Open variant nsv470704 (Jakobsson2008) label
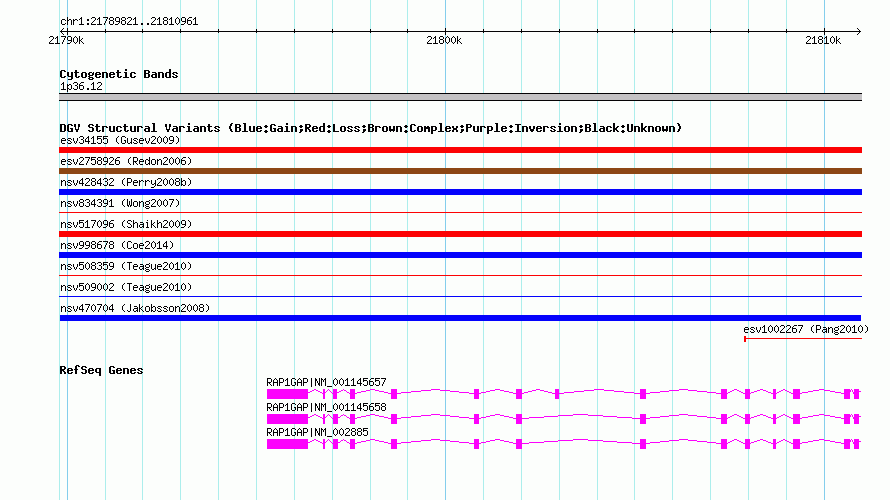890x500 pixels. pos(135,308)
